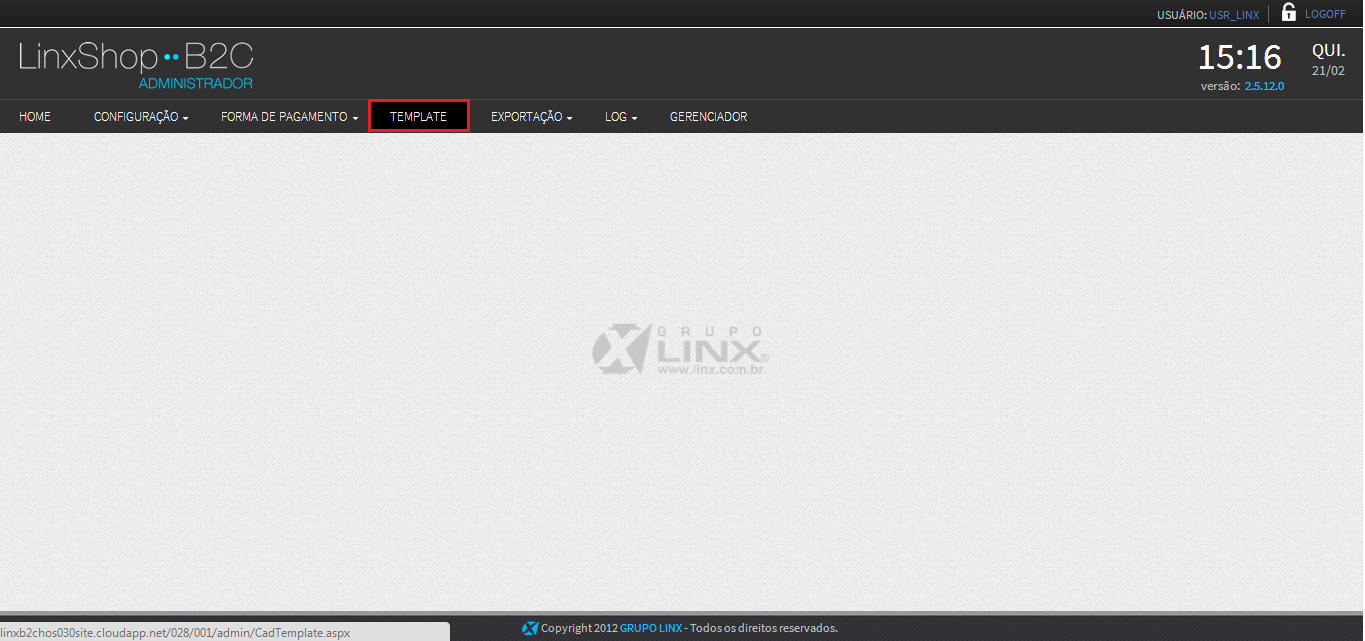This screenshot has width=1365, height=641.
Task: Click the 'Todos os direitos reservados.' text
Action: [x=764, y=628]
